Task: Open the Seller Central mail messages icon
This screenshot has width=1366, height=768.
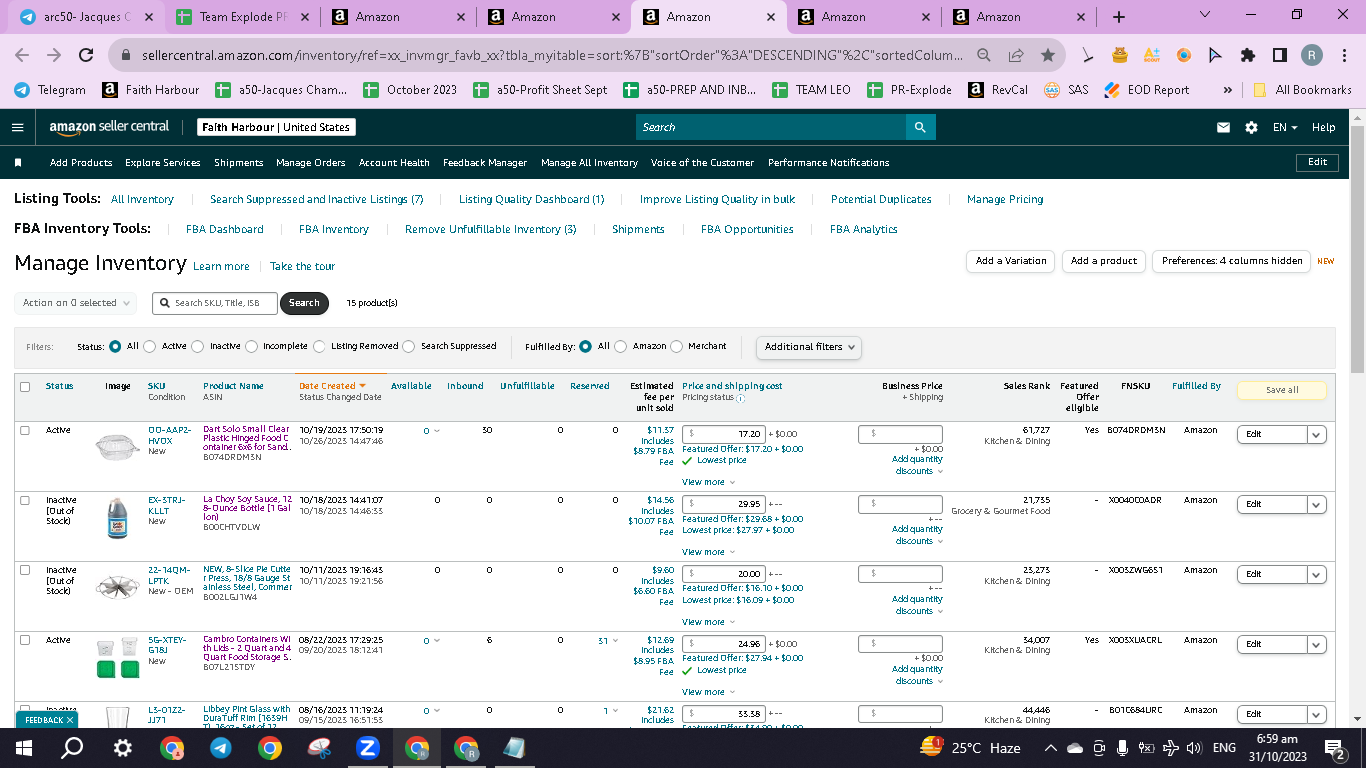Action: click(1223, 128)
